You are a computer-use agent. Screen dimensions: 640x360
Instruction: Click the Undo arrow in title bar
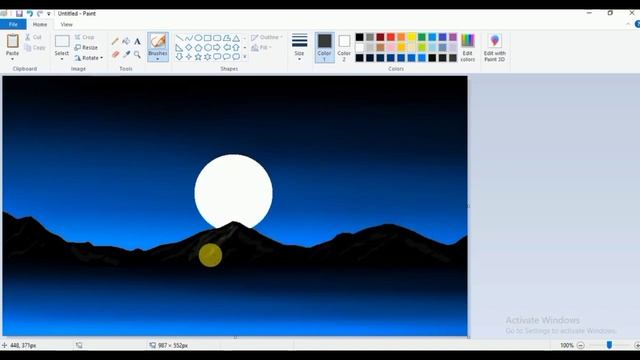click(30, 13)
